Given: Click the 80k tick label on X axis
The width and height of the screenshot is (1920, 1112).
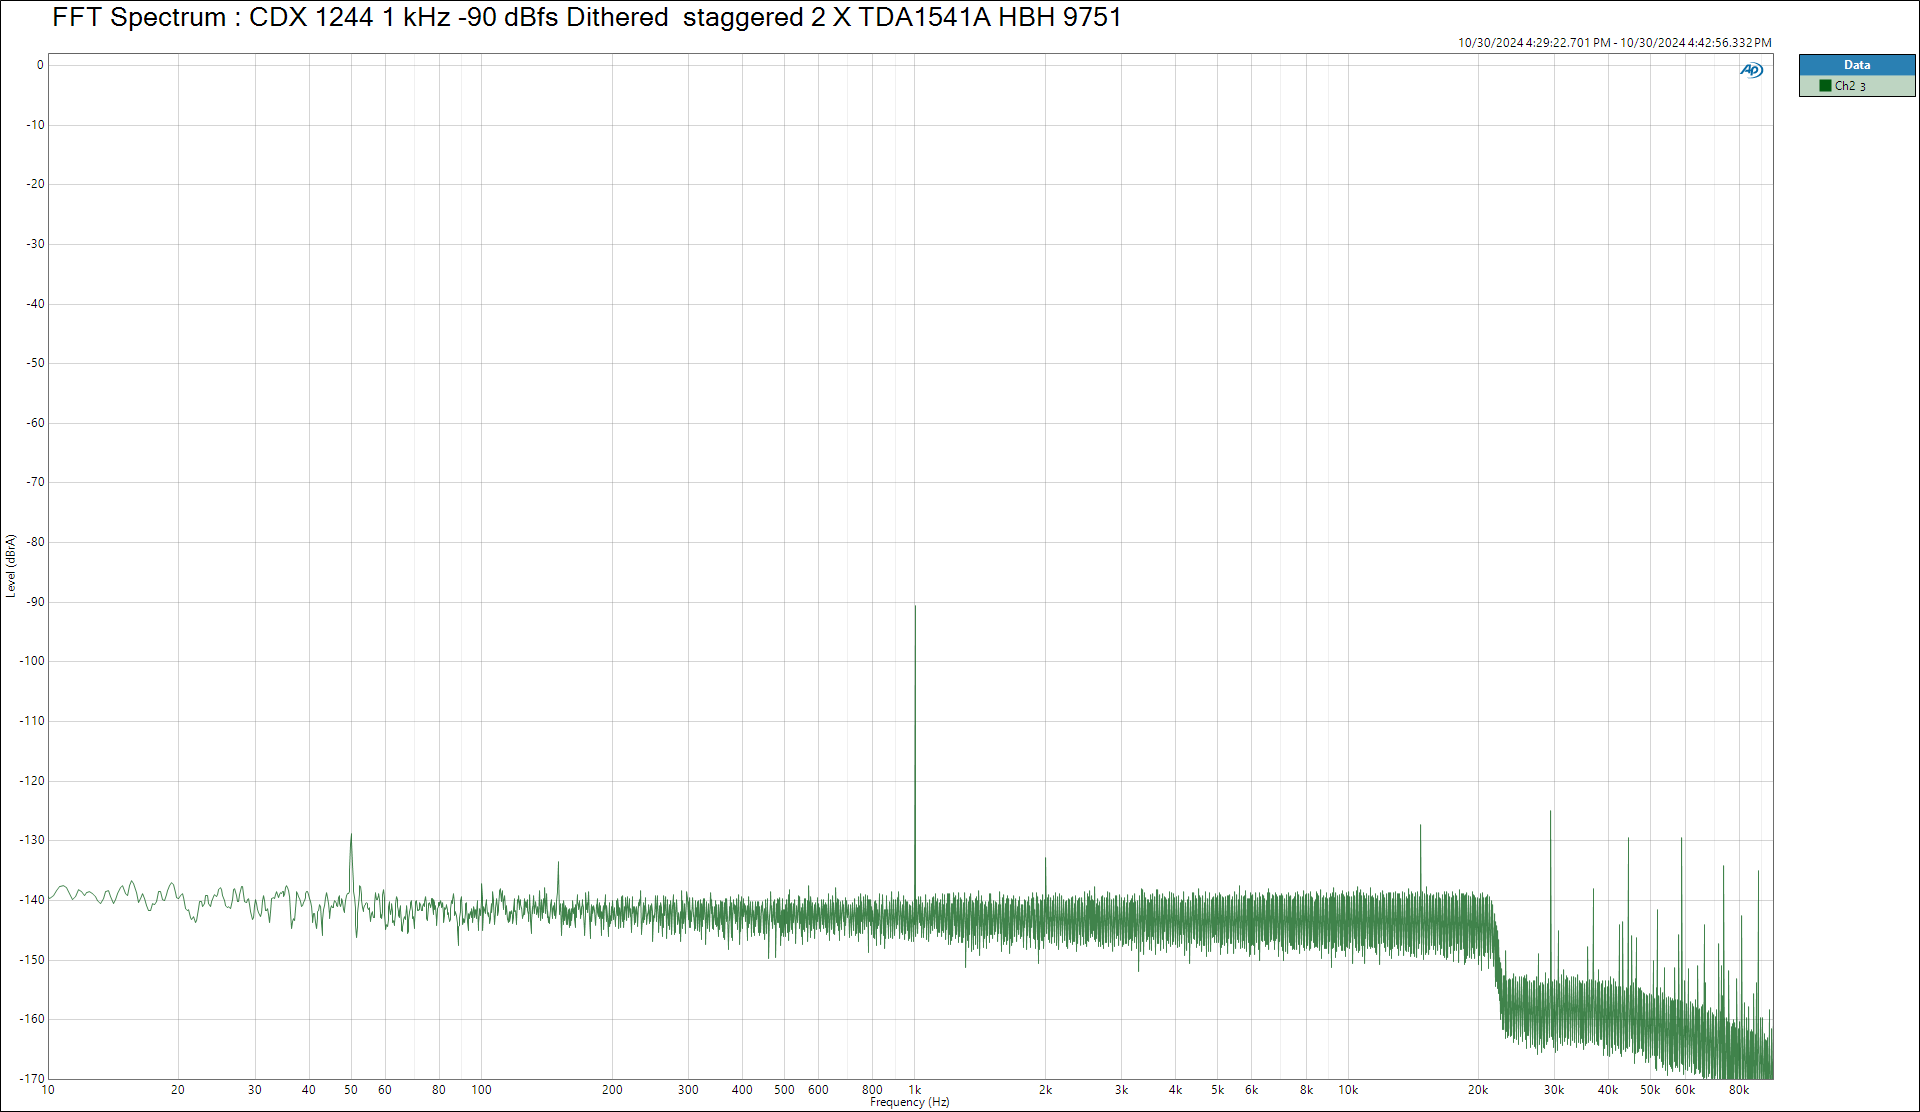Looking at the screenshot, I should pyautogui.click(x=1739, y=1090).
